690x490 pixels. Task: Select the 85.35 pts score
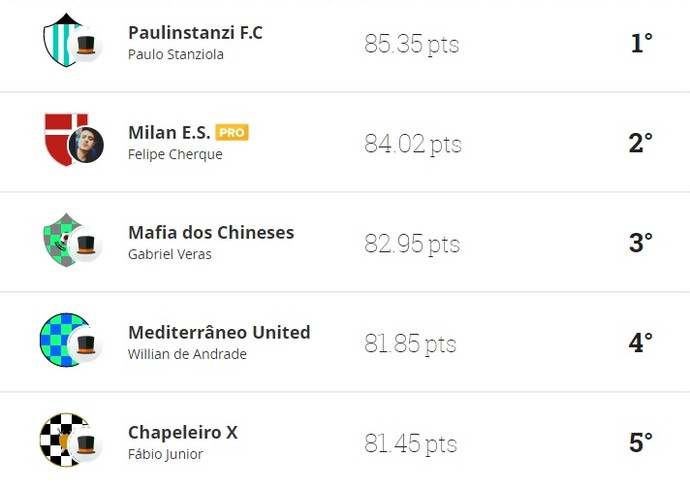pyautogui.click(x=412, y=44)
